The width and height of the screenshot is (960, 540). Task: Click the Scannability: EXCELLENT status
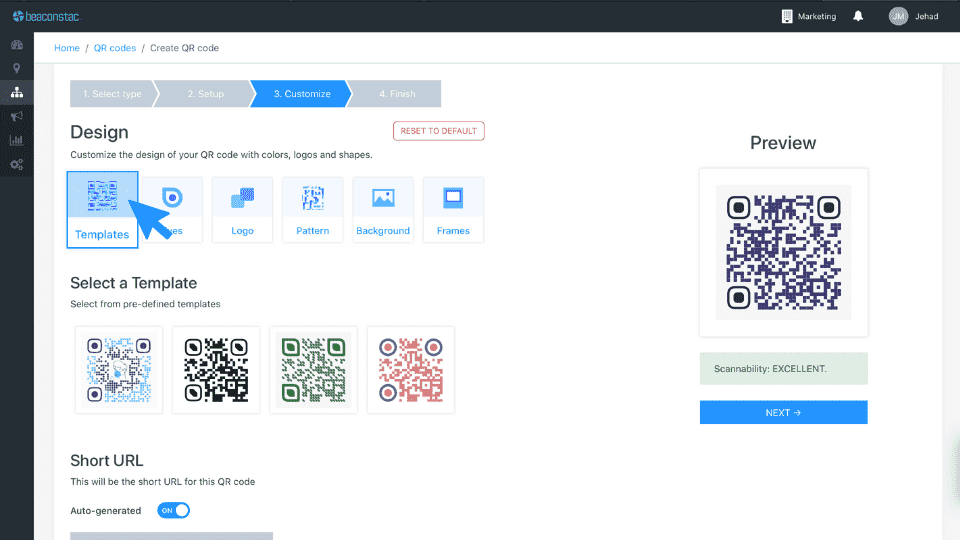tap(784, 369)
